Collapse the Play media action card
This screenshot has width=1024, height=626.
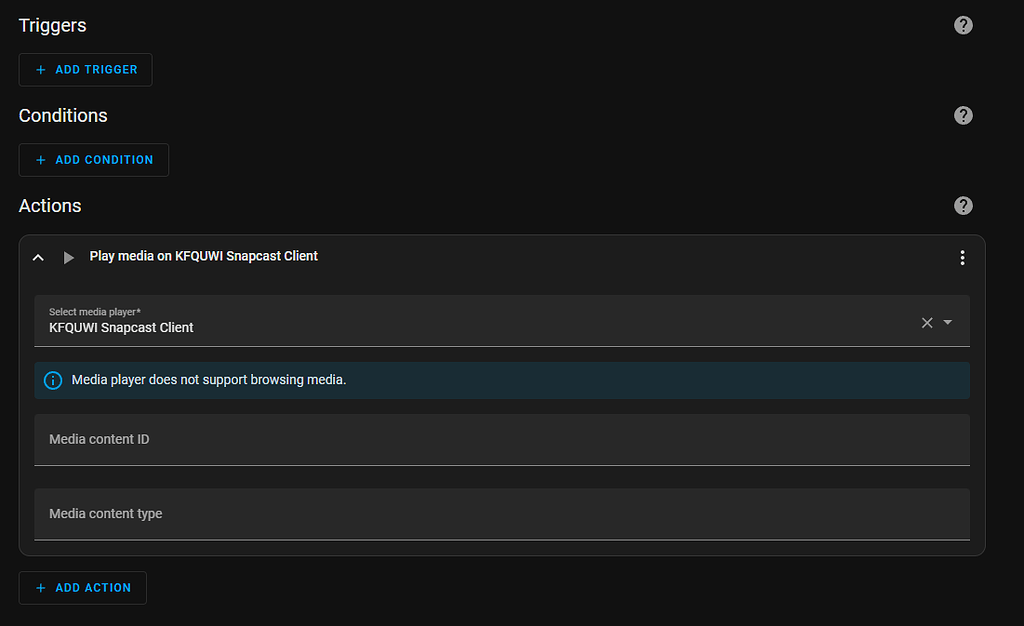point(38,257)
